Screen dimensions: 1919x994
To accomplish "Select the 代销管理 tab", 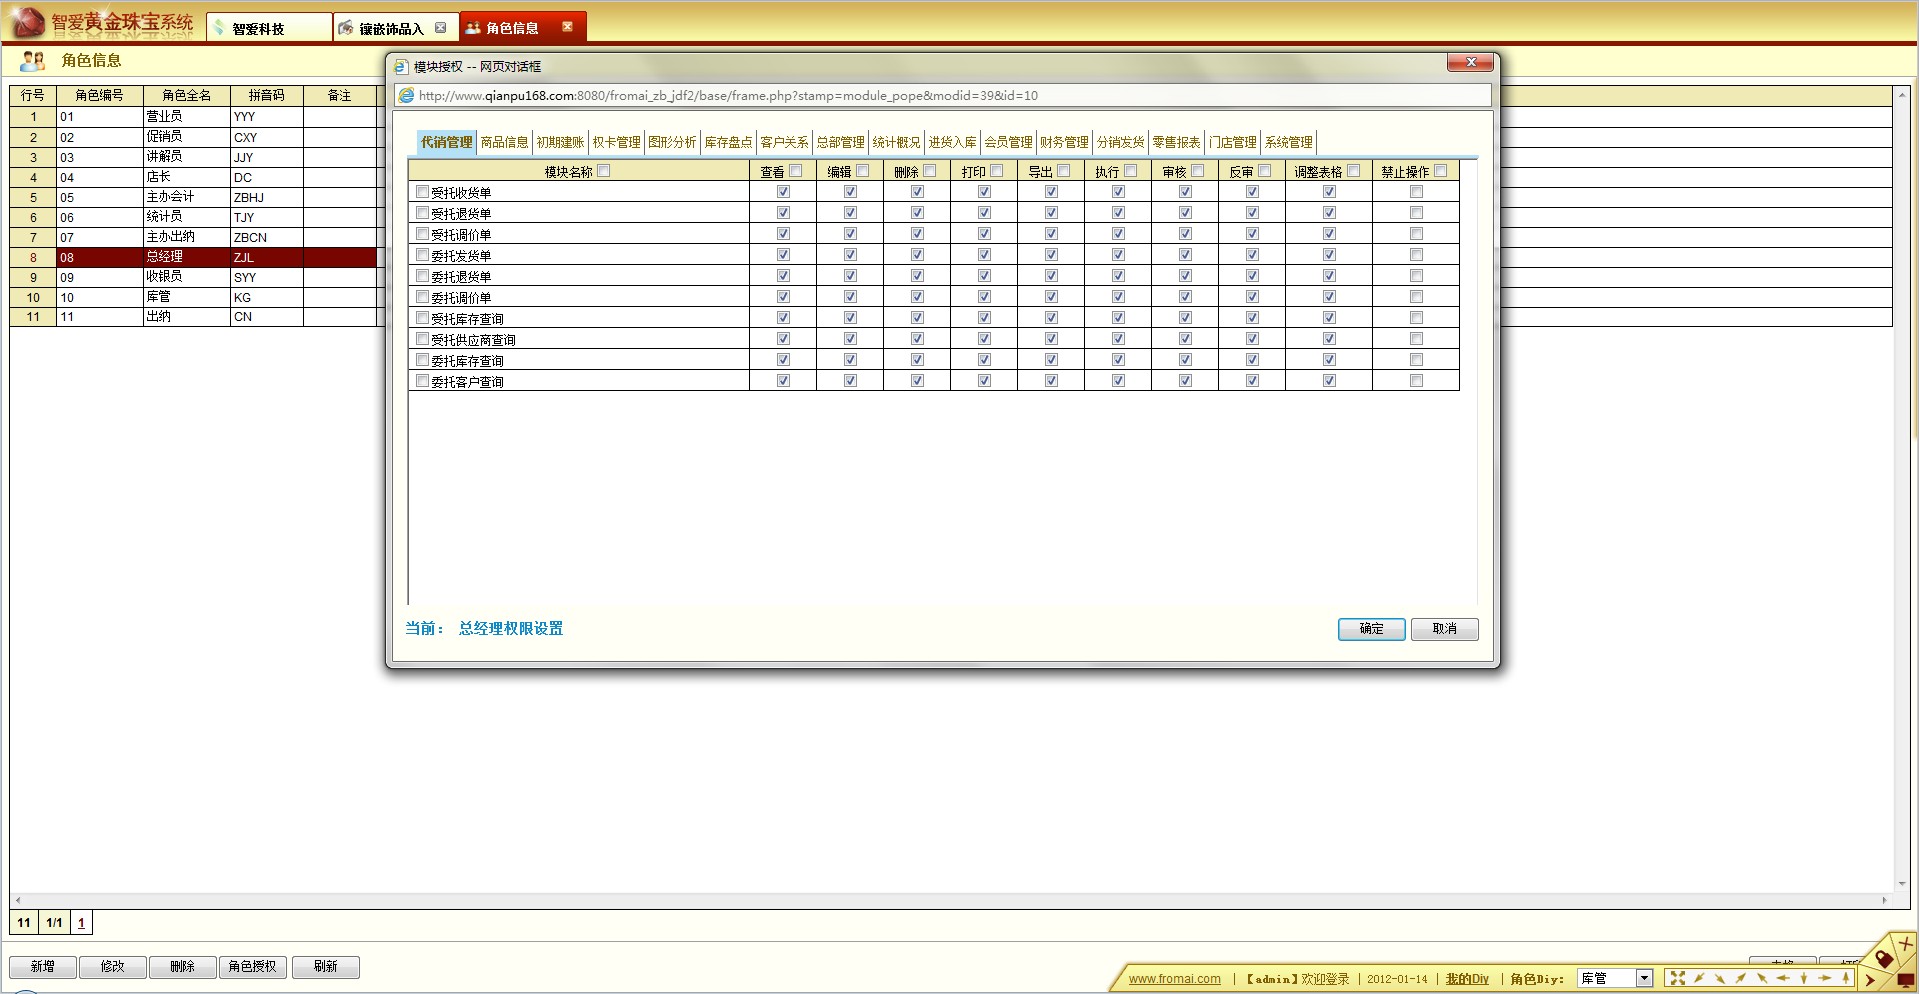I will point(446,142).
